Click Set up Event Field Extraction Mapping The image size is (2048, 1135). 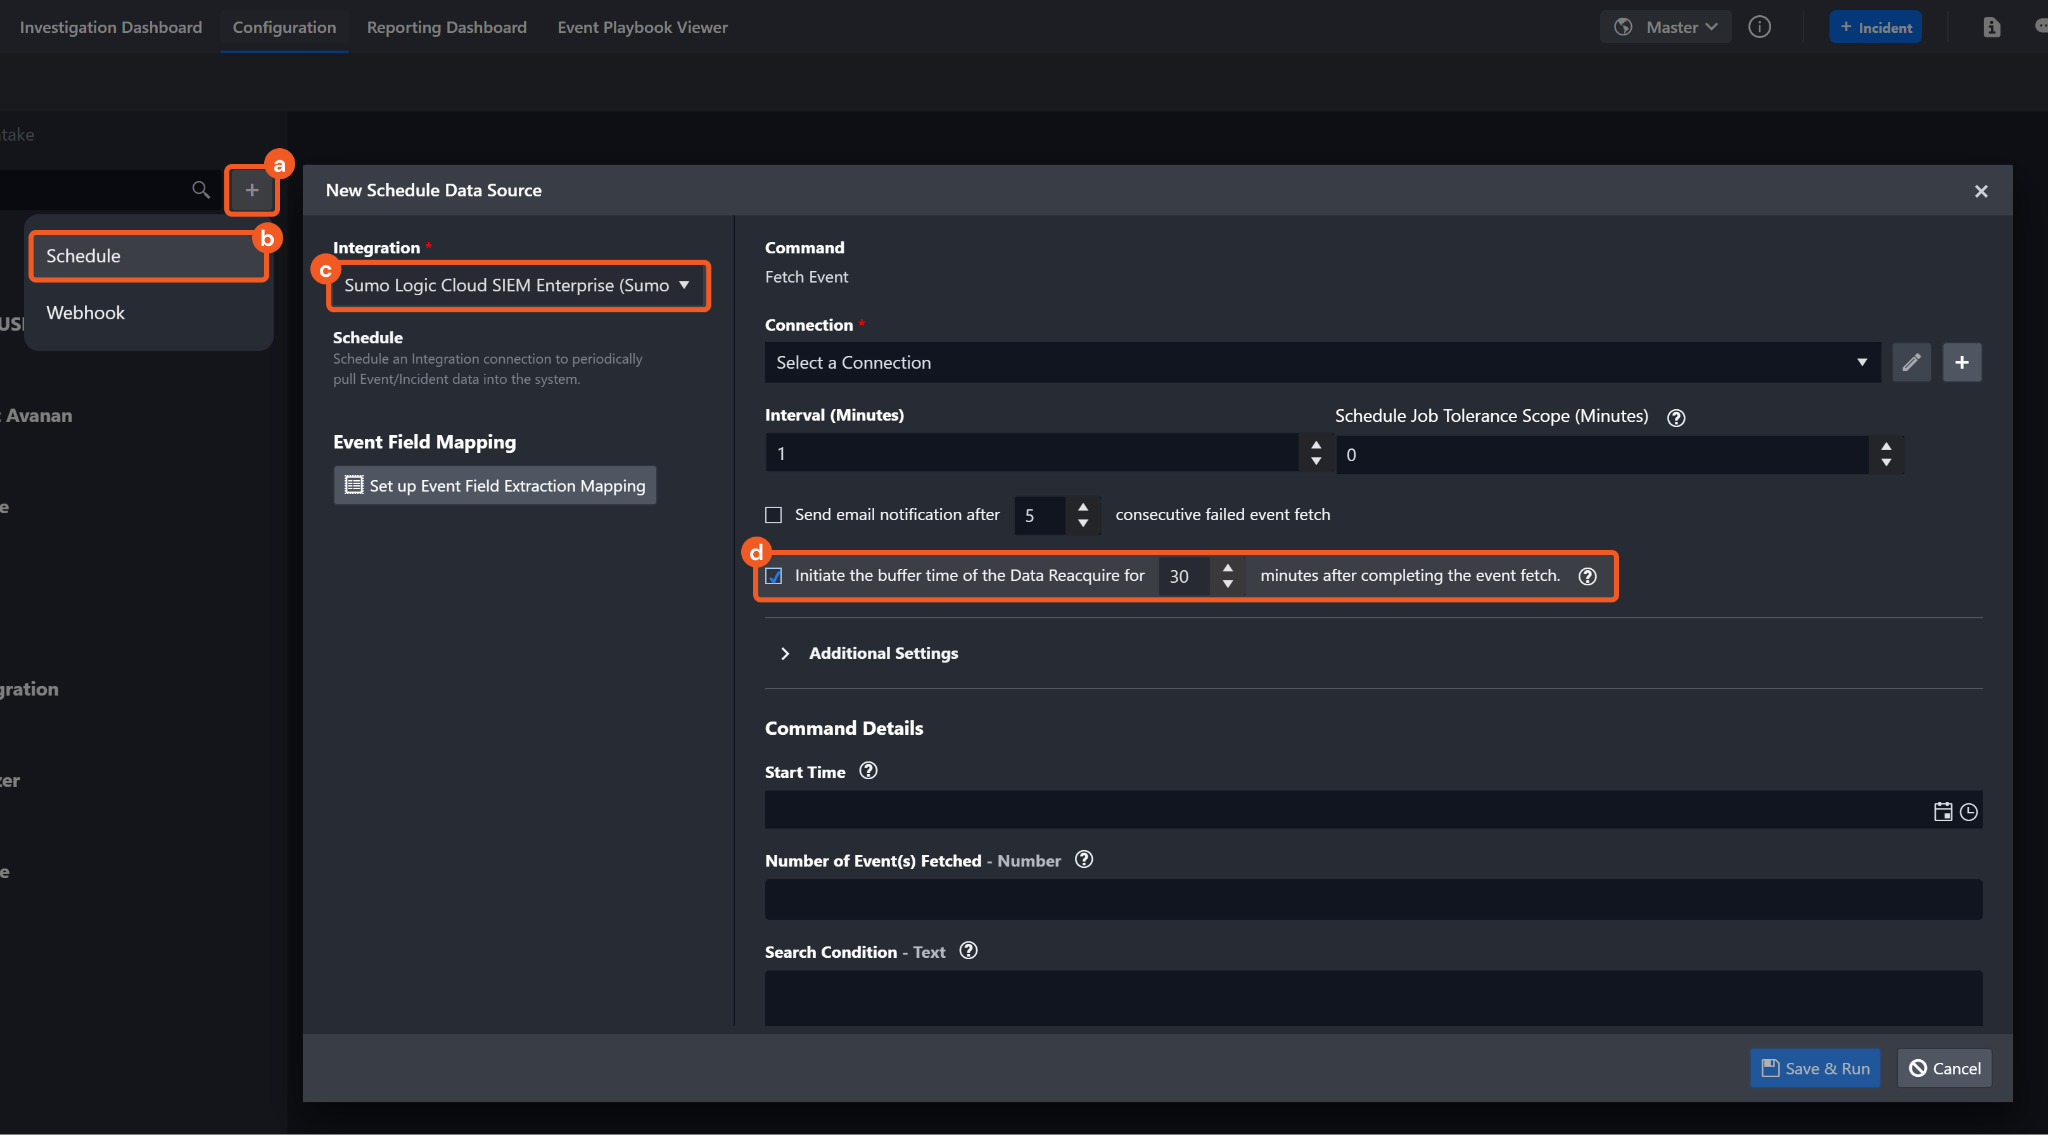pos(495,486)
